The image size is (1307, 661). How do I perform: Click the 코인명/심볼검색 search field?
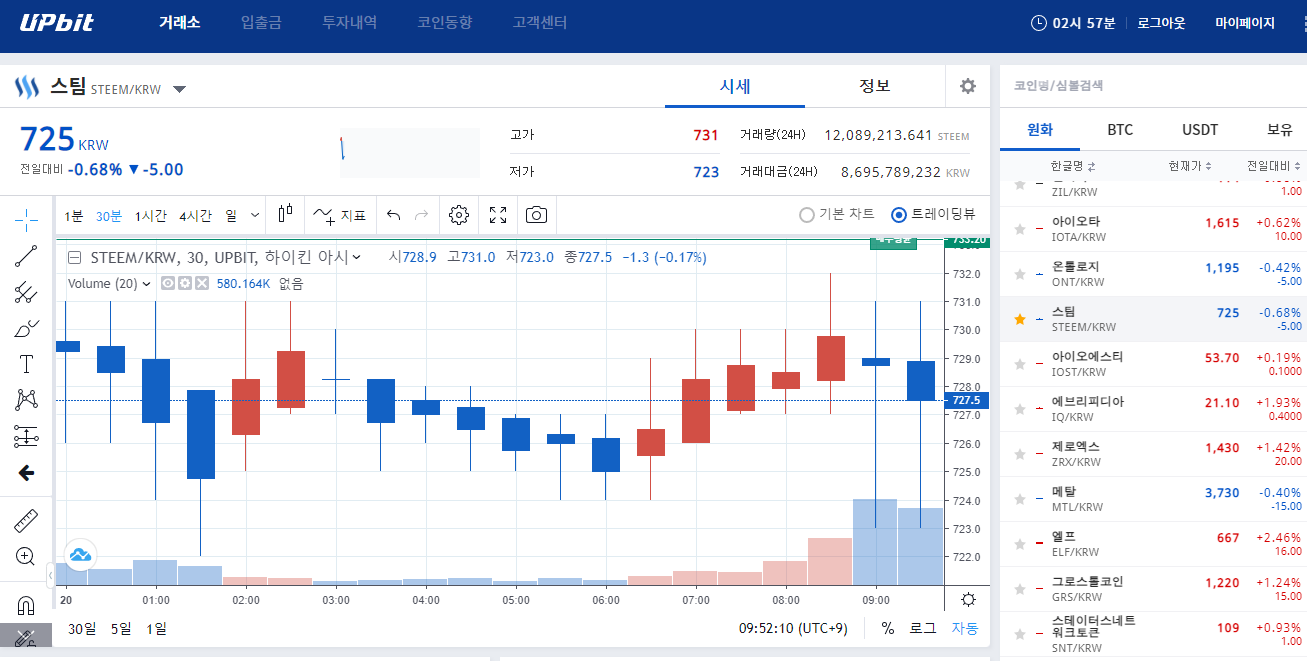[x=1153, y=86]
